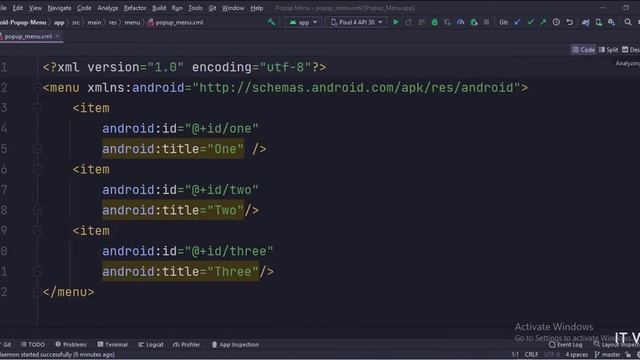
Task: Close the popup_menu.xml editor tab
Action: [57, 36]
